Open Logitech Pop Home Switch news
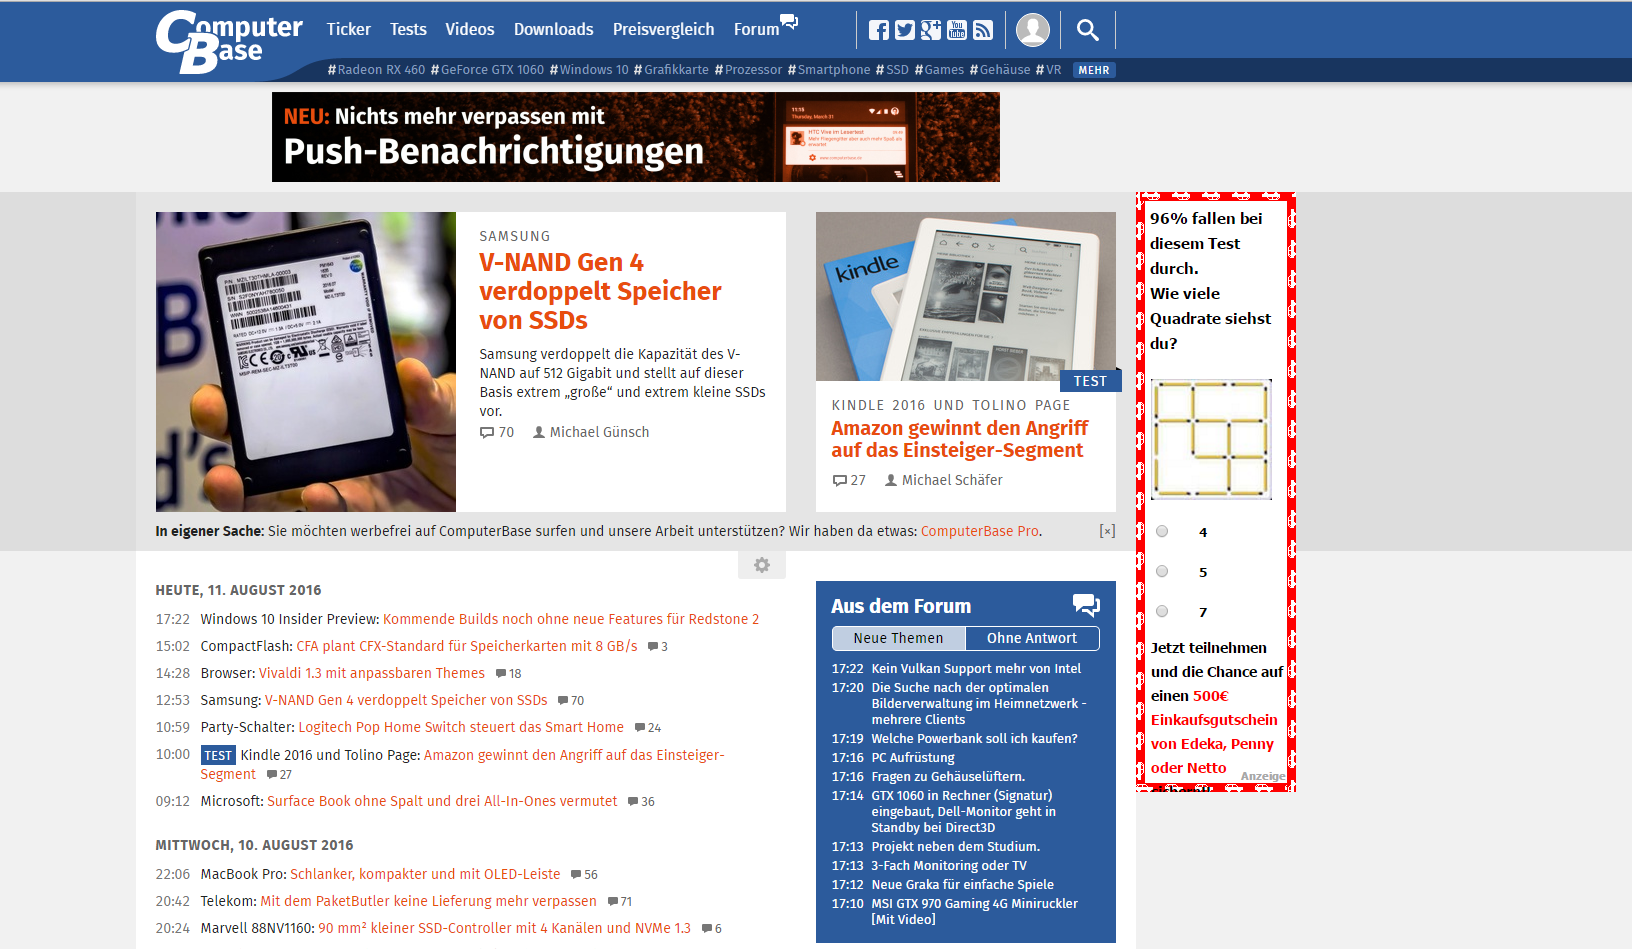The width and height of the screenshot is (1632, 949). pos(461,727)
